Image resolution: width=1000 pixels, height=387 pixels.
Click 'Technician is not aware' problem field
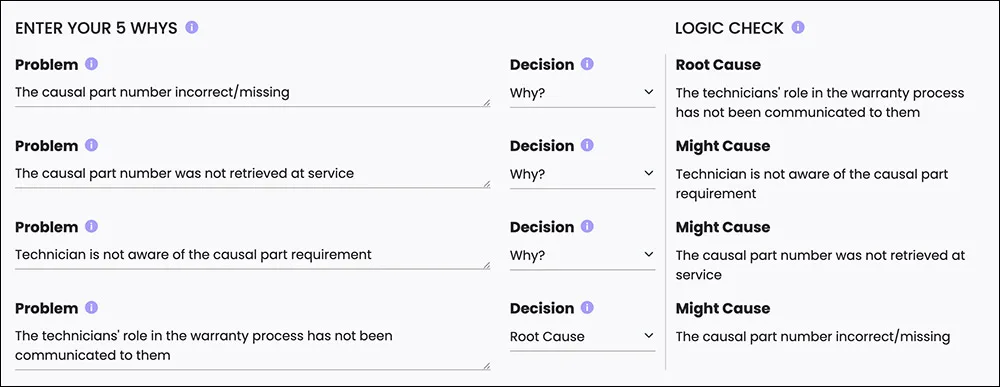point(253,255)
